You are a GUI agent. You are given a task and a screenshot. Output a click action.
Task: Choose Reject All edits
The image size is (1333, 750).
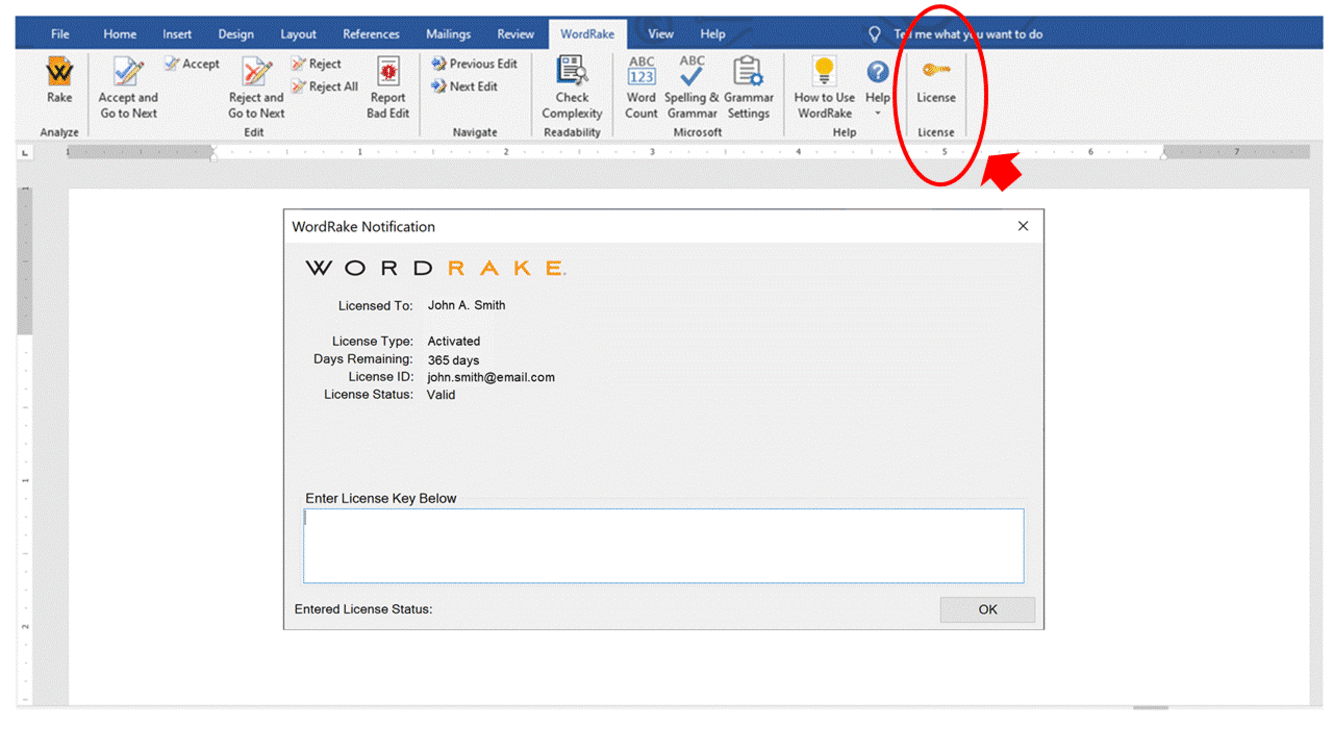[325, 87]
